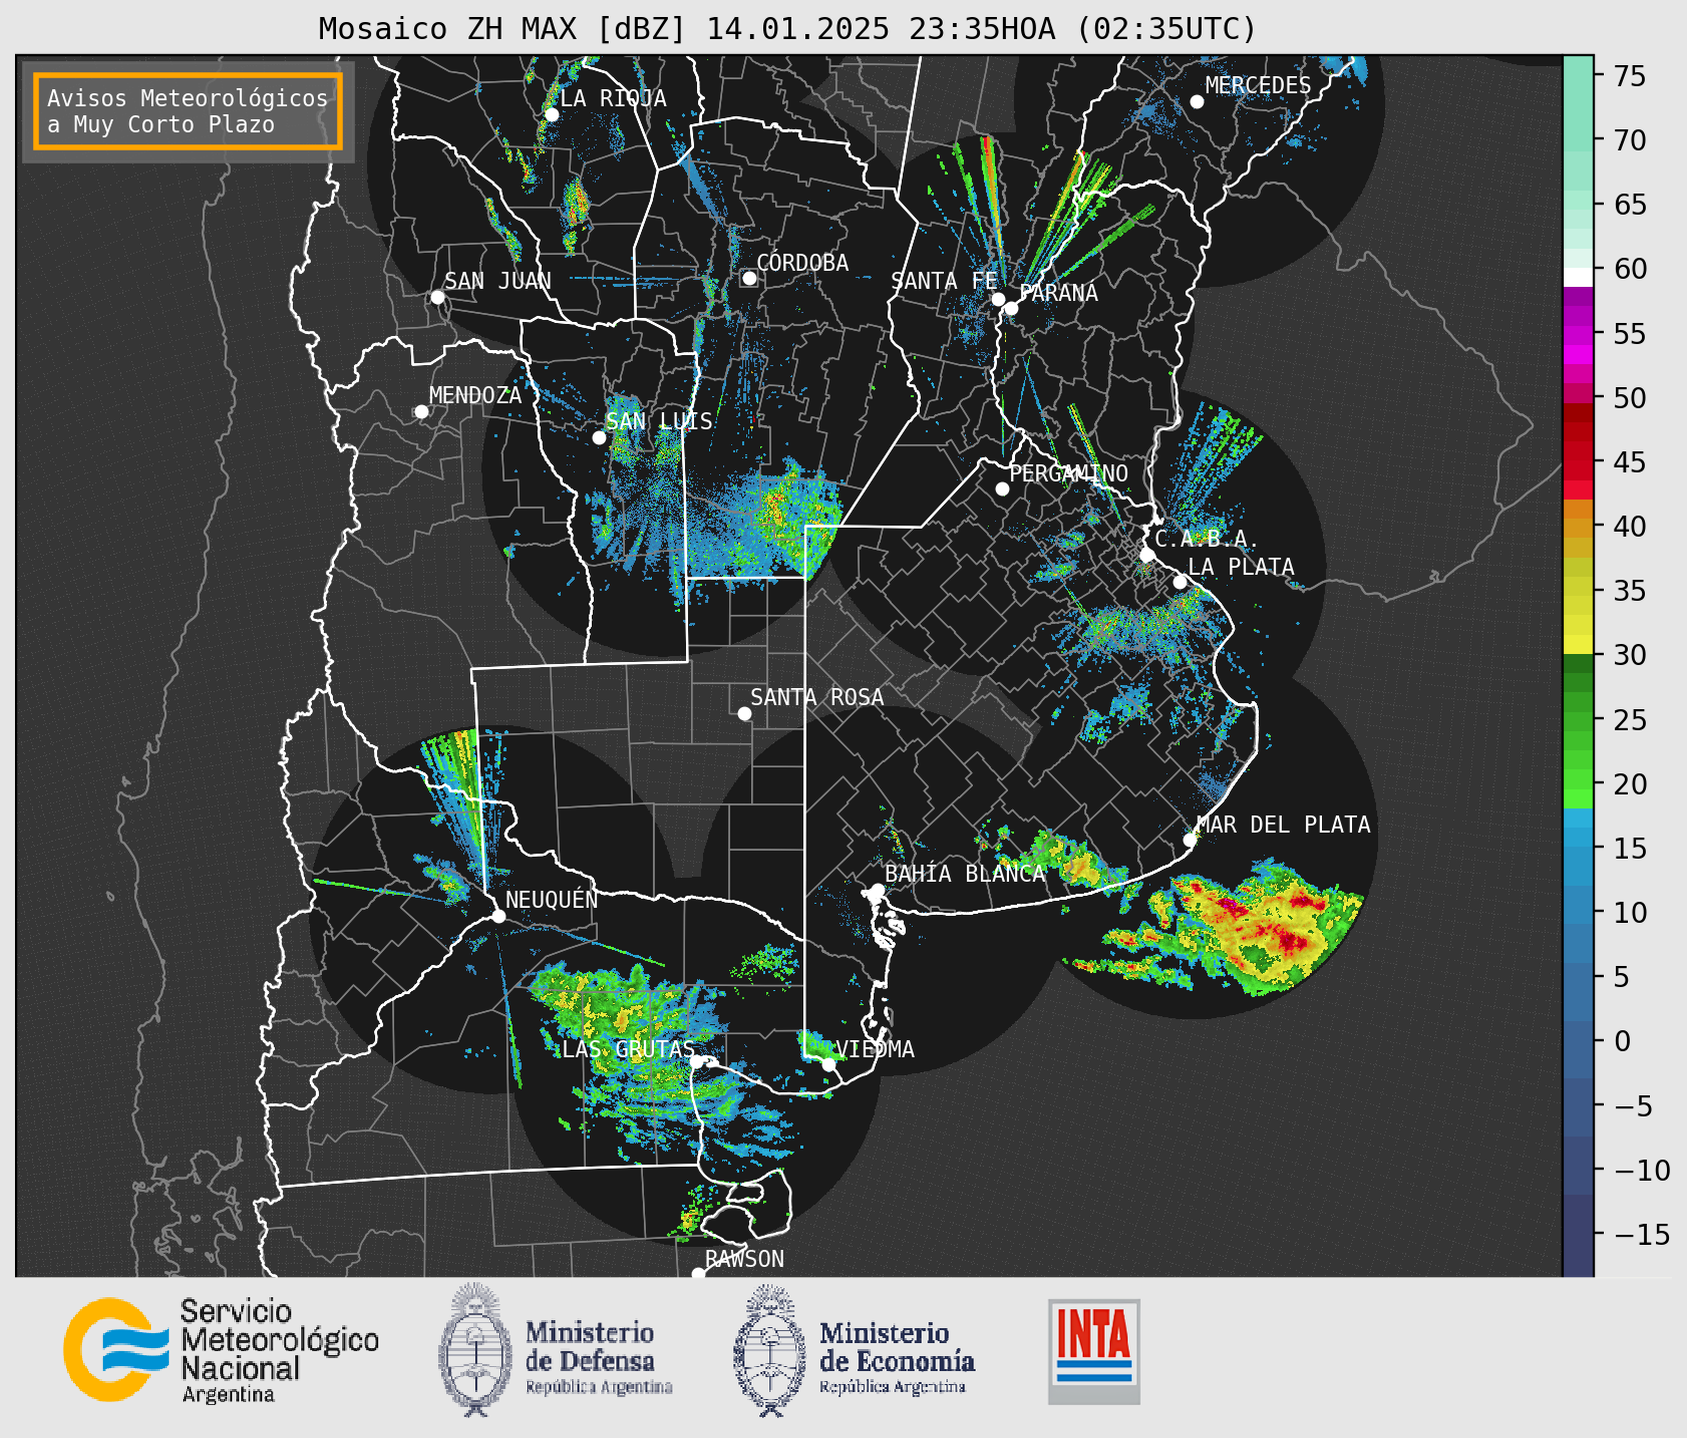
Task: Select the Rawson city marker
Action: (698, 1274)
